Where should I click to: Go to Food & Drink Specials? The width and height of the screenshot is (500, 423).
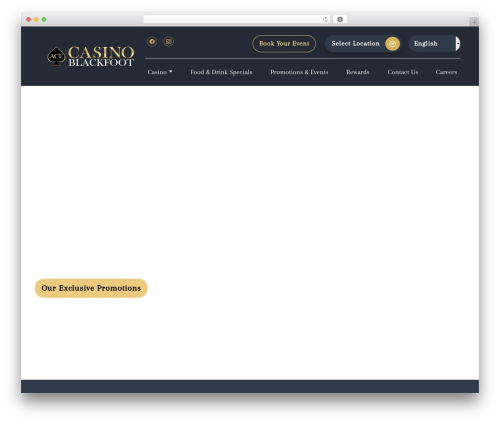click(x=221, y=72)
